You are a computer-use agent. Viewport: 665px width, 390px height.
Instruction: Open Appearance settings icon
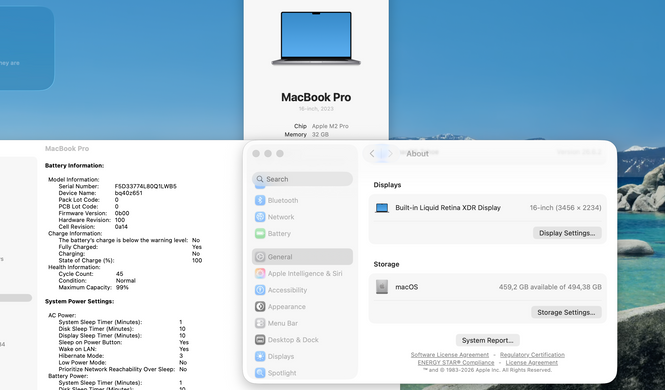click(x=260, y=306)
